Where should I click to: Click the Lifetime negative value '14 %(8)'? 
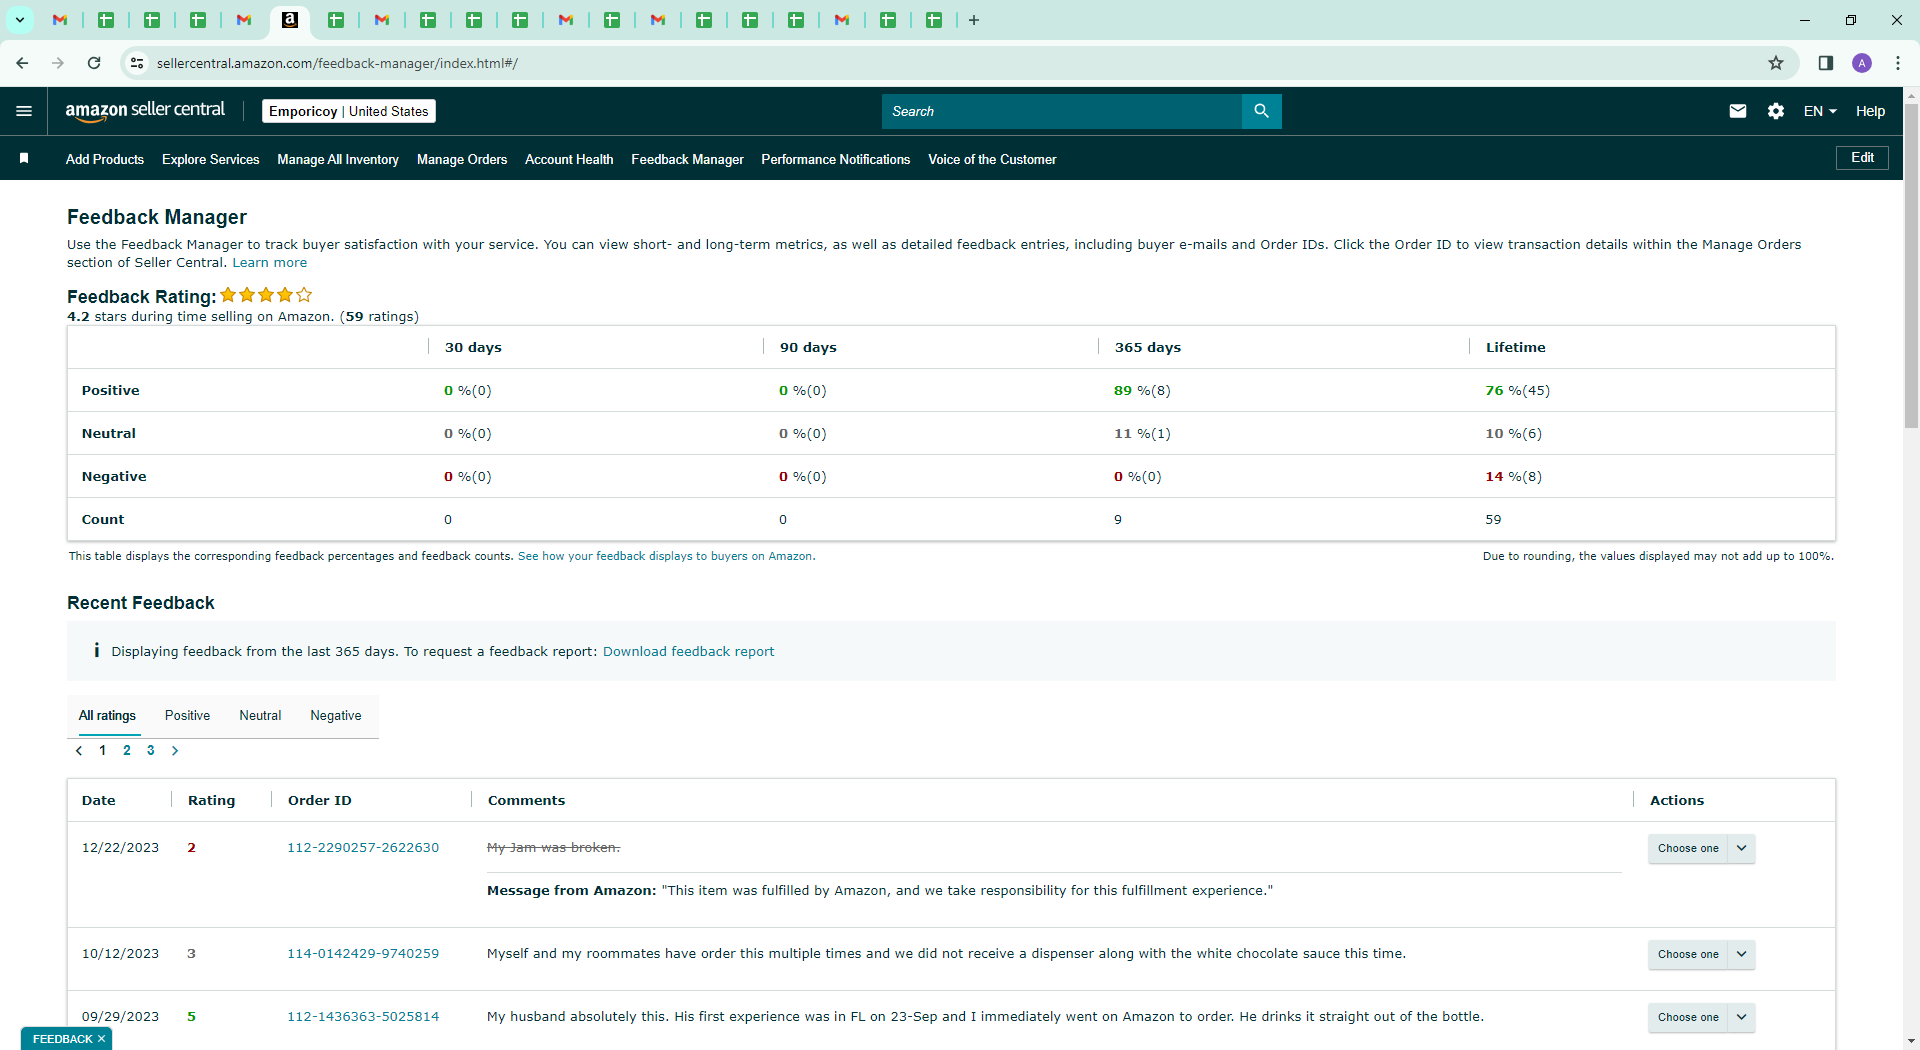[x=1514, y=477]
